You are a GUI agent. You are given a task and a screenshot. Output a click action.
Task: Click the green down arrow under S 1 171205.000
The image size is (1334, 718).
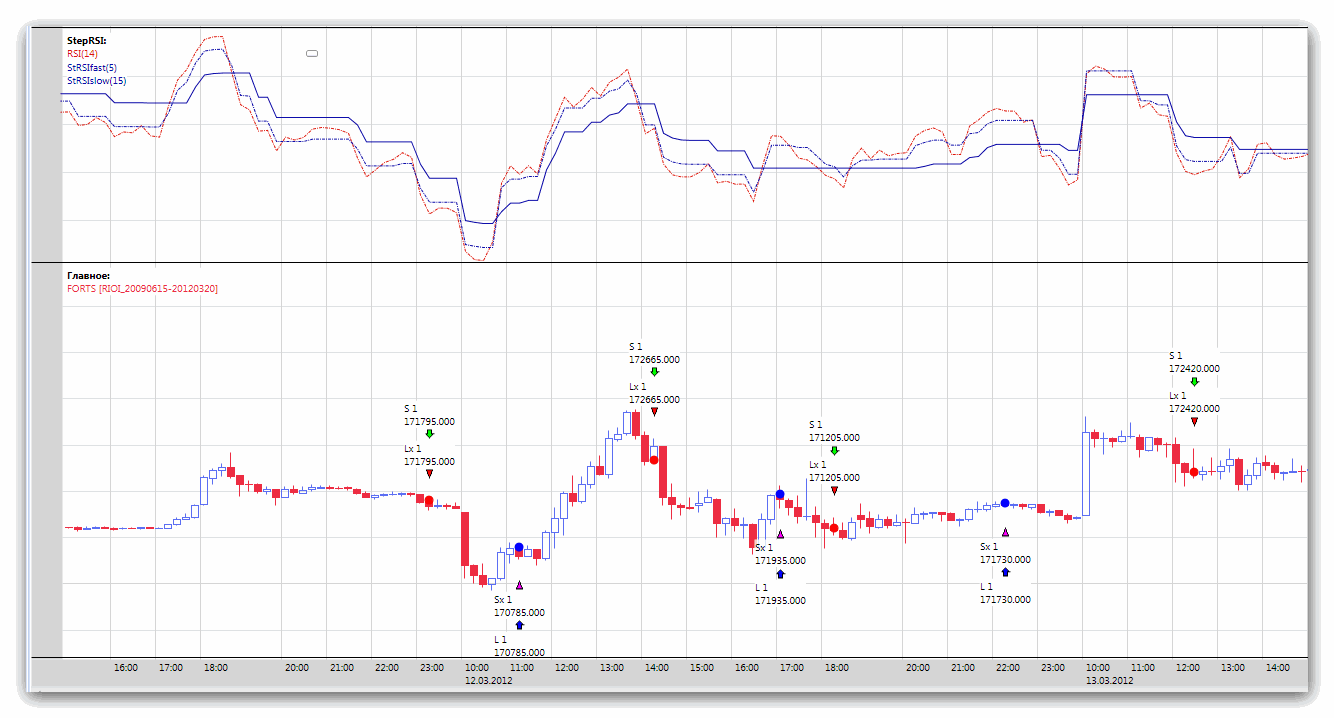coord(834,451)
